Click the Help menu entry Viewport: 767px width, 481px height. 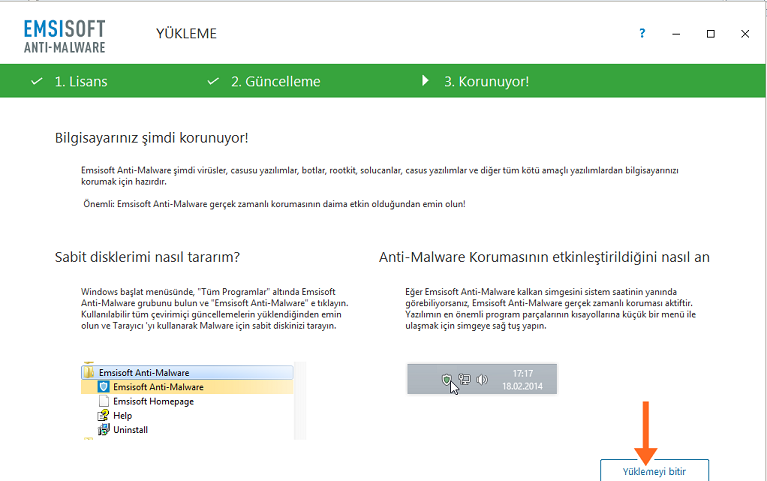tap(122, 415)
